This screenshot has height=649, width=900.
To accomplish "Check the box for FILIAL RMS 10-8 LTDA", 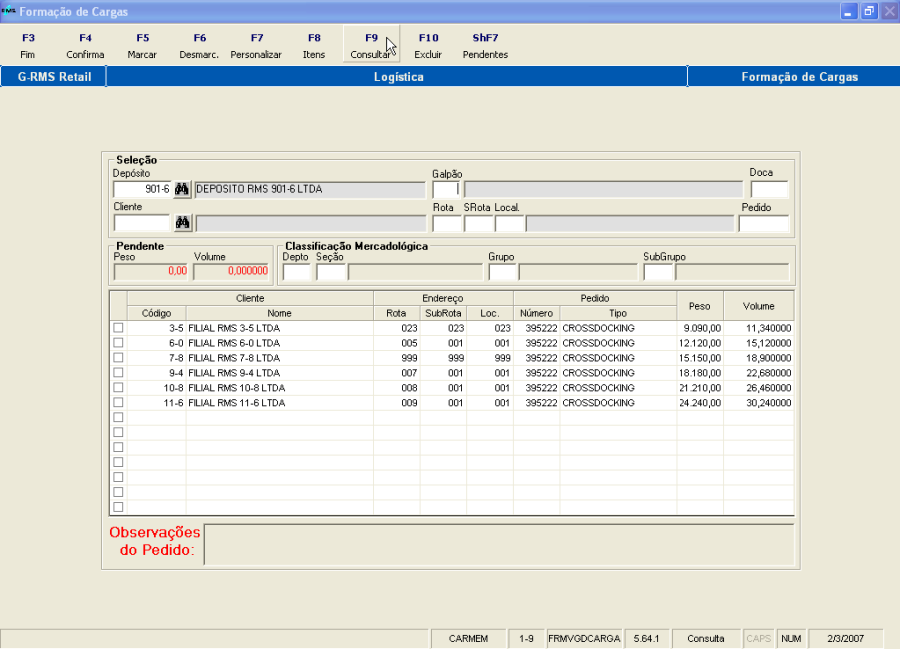I will click(x=118, y=387).
